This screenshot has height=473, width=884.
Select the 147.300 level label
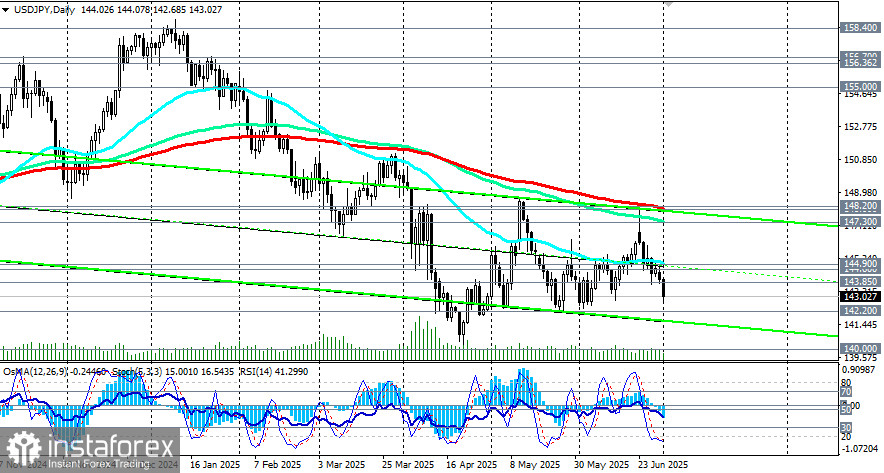point(859,220)
